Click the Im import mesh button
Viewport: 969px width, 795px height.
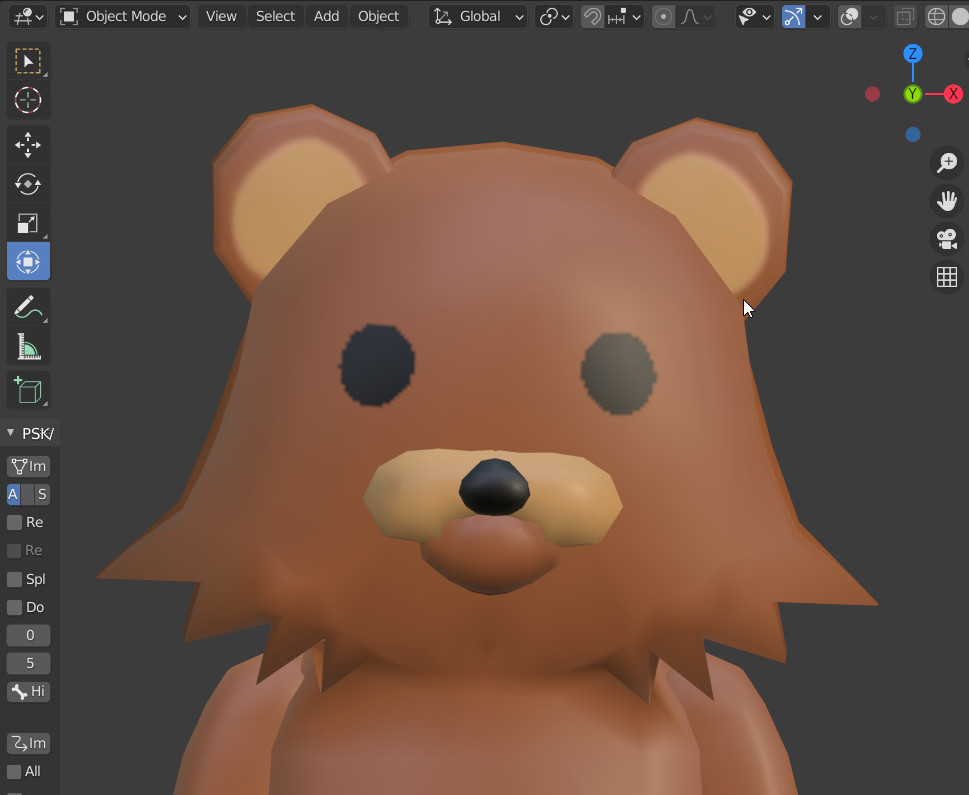(x=28, y=466)
